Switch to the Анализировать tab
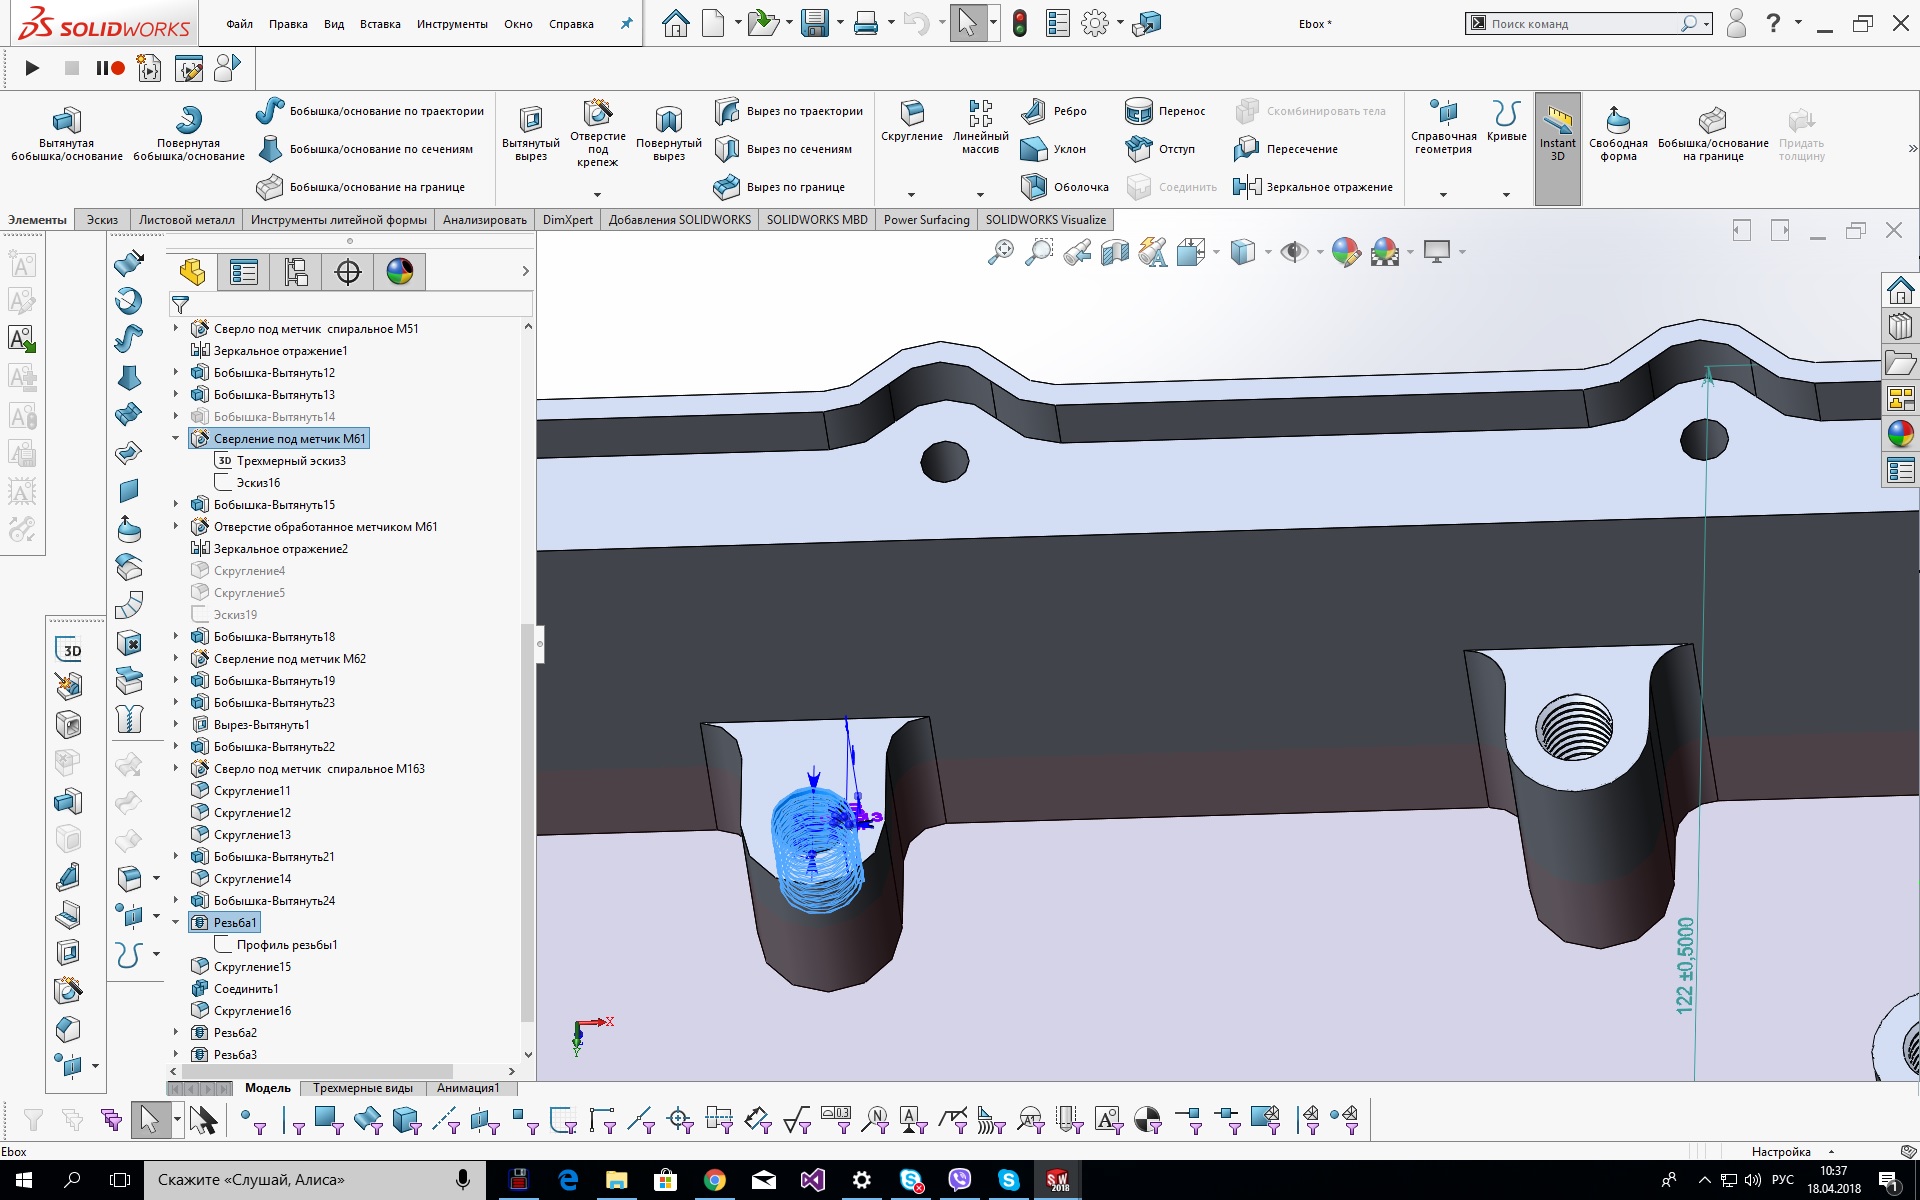This screenshot has height=1200, width=1920. (x=485, y=220)
